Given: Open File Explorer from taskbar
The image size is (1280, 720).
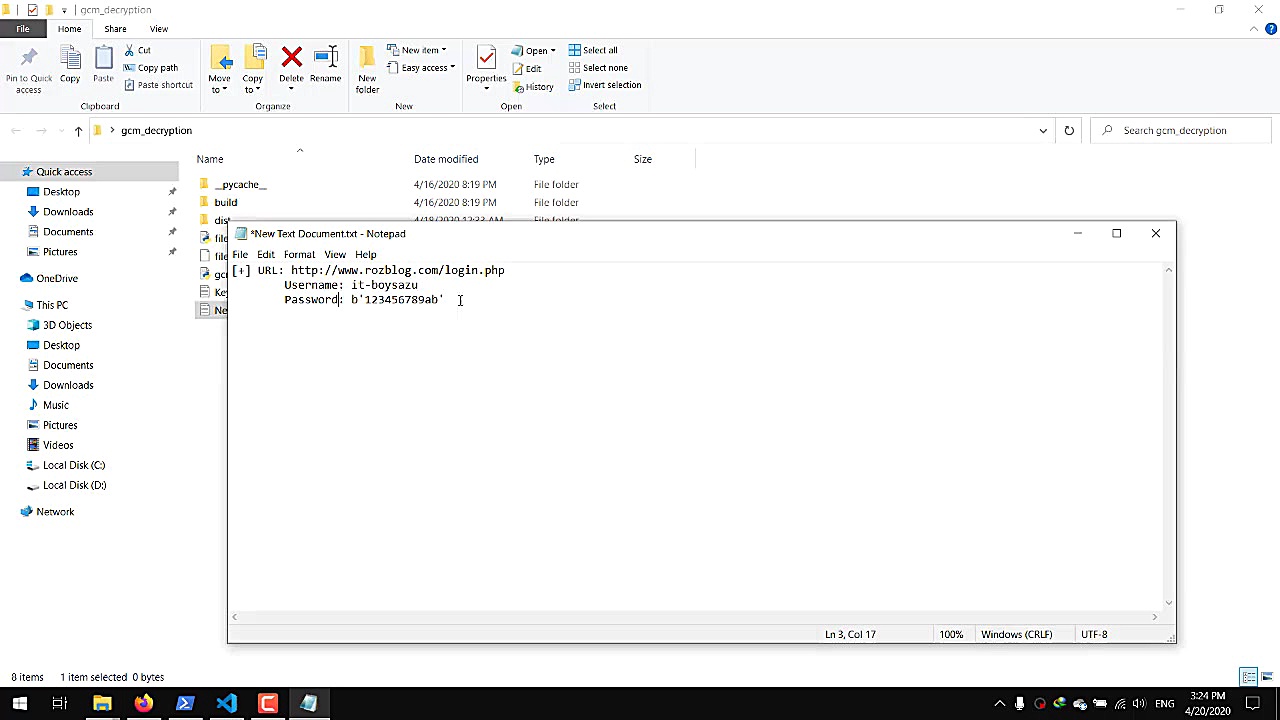Looking at the screenshot, I should point(102,704).
